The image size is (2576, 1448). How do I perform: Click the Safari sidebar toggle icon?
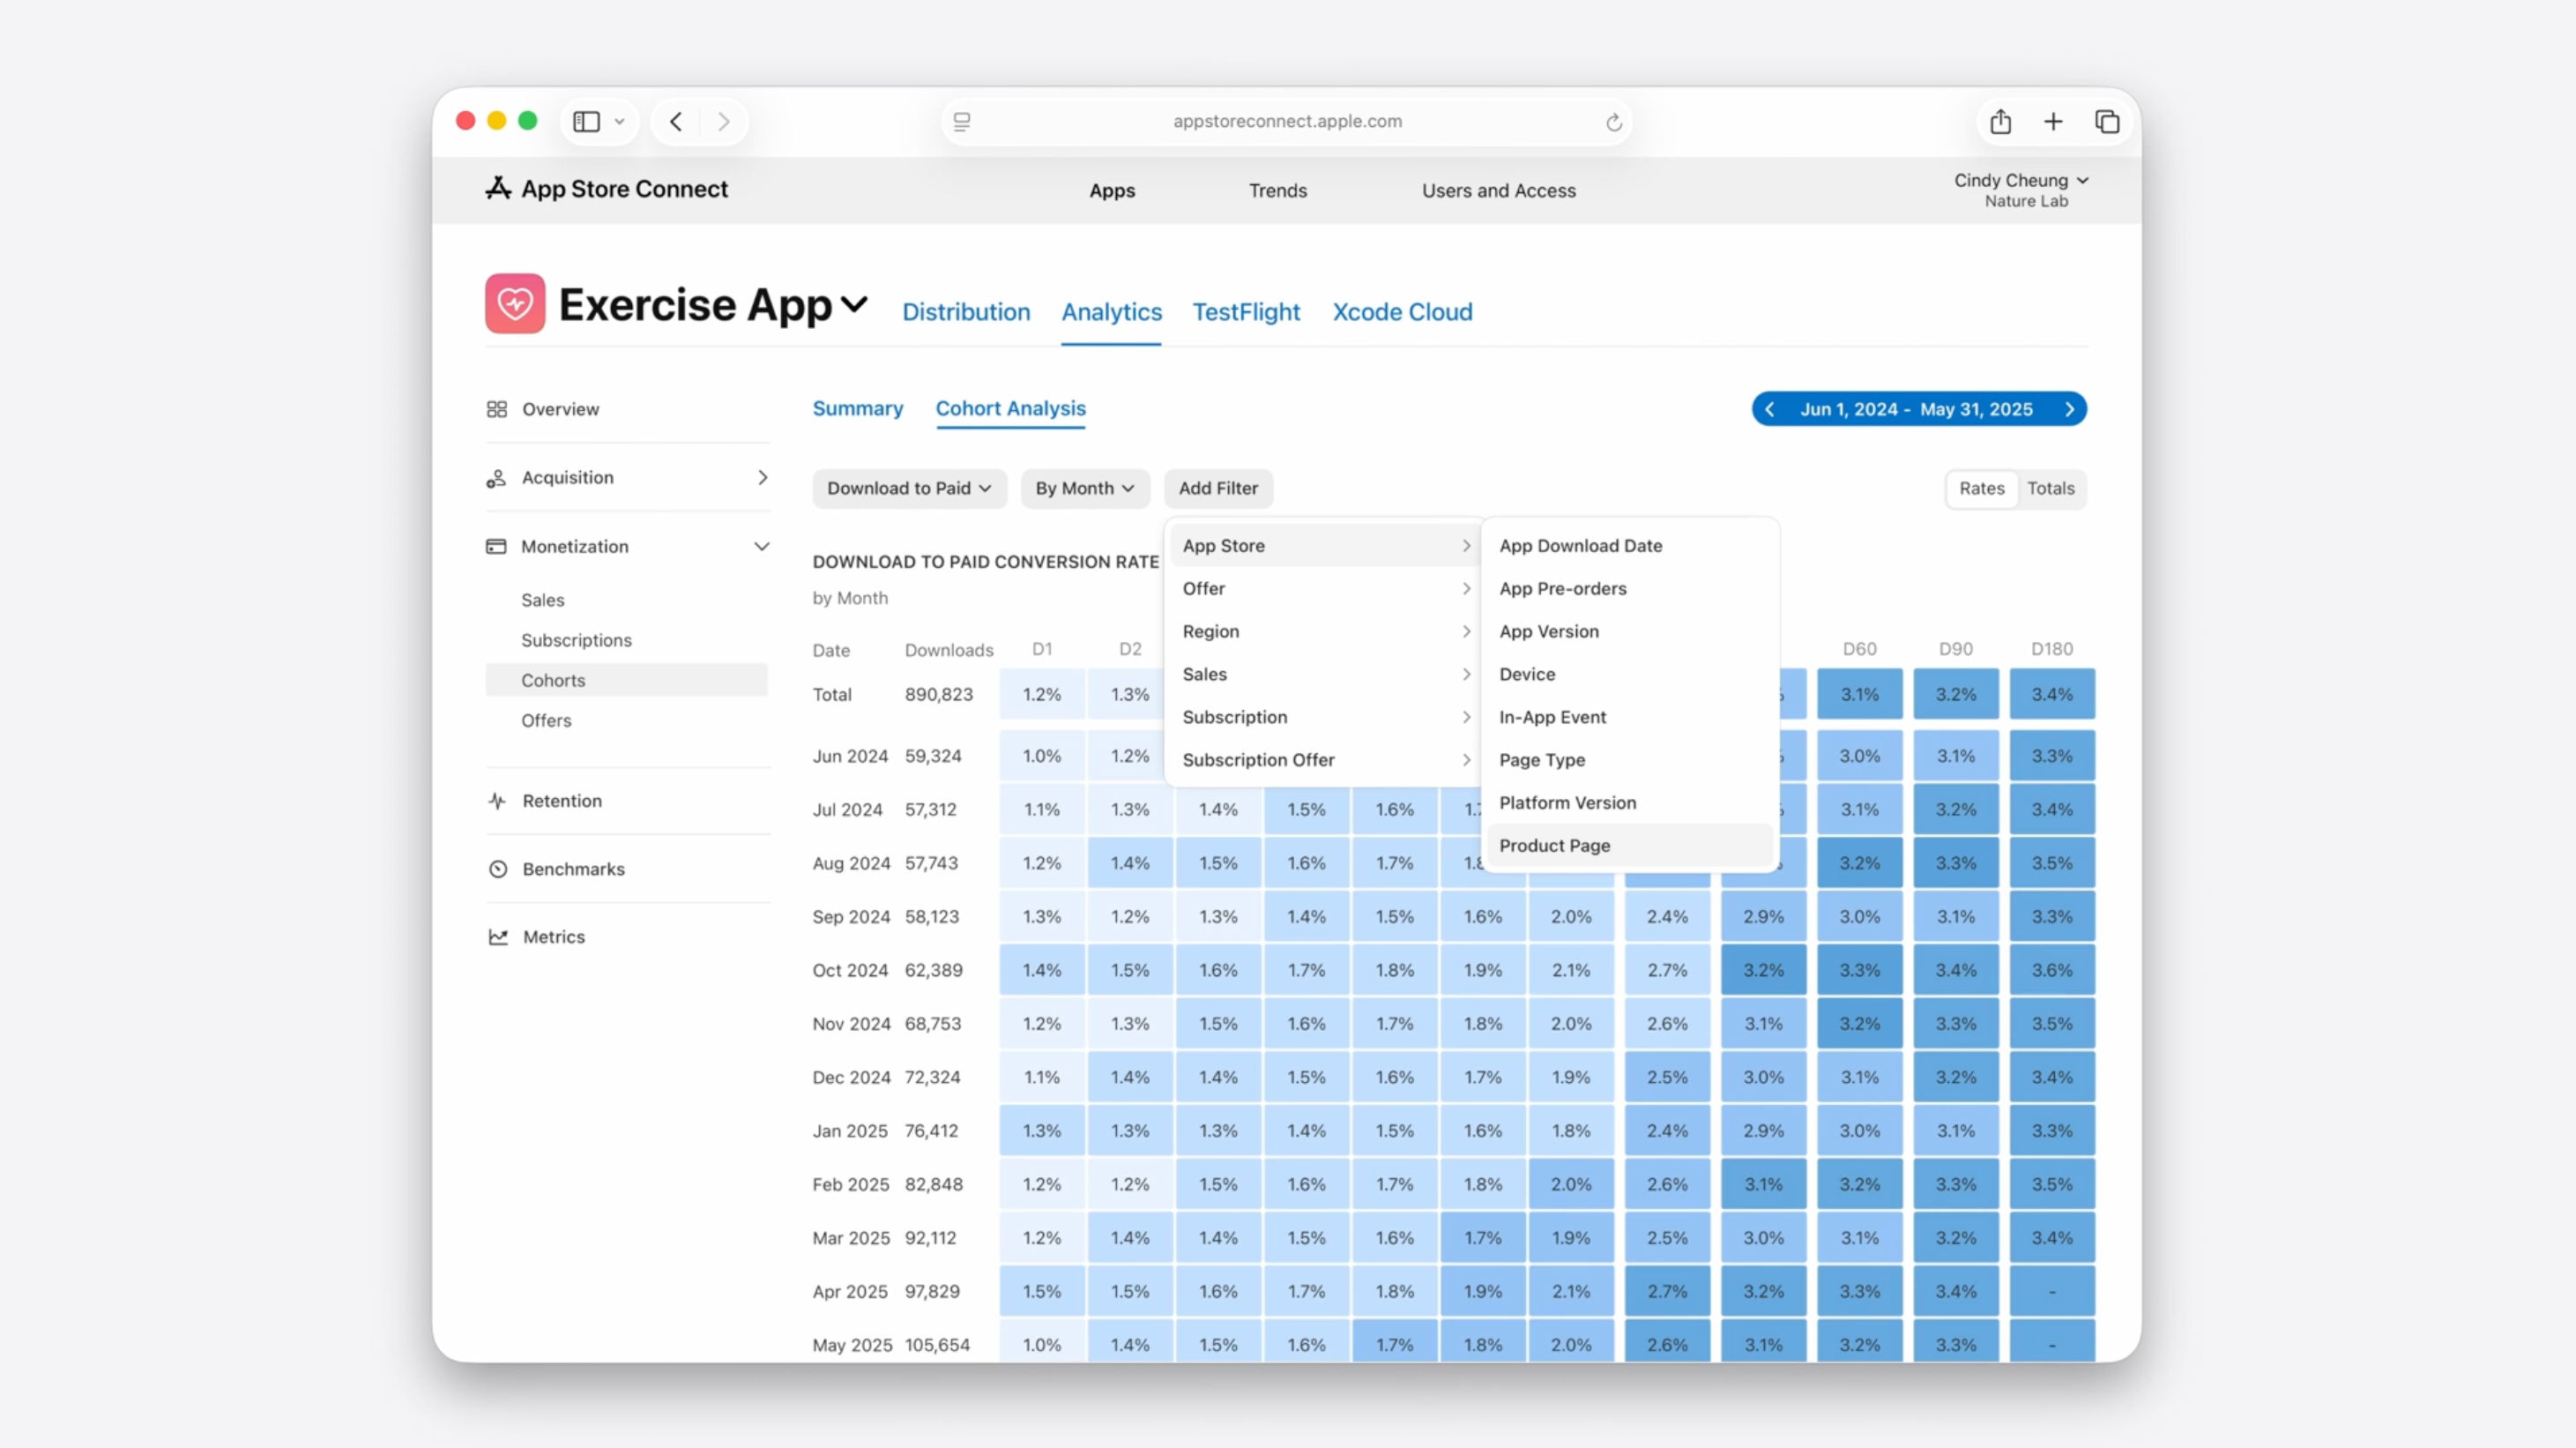pyautogui.click(x=587, y=122)
